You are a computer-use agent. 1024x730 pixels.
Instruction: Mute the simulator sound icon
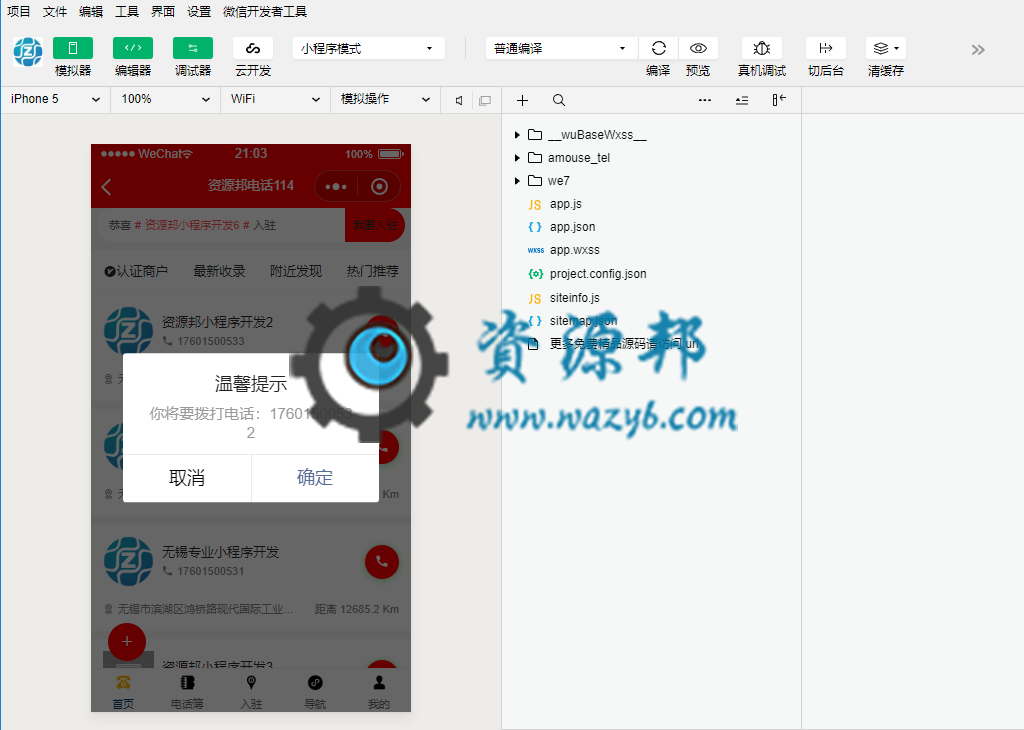point(459,100)
